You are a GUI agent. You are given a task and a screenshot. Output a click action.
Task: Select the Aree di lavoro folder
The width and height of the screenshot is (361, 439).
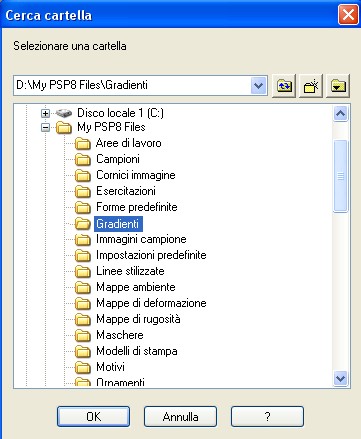pos(129,143)
